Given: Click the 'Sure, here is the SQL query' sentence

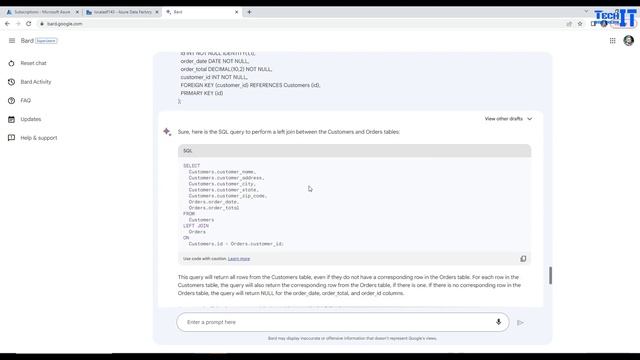Looking at the screenshot, I should tap(289, 132).
